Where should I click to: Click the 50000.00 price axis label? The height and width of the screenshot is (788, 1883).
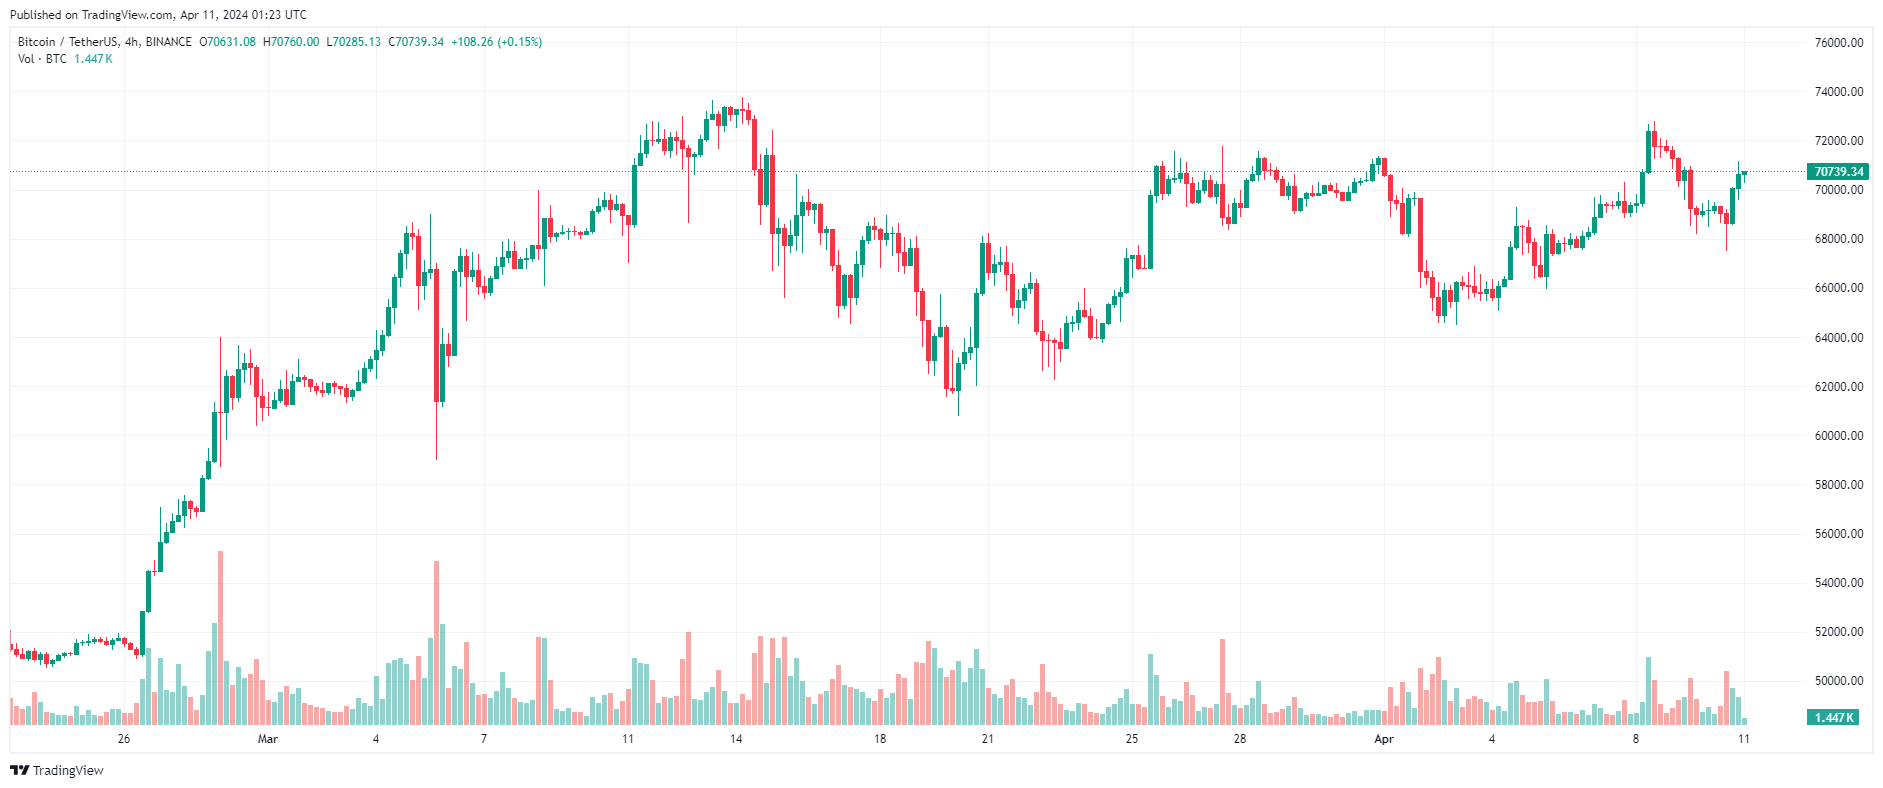tap(1839, 681)
